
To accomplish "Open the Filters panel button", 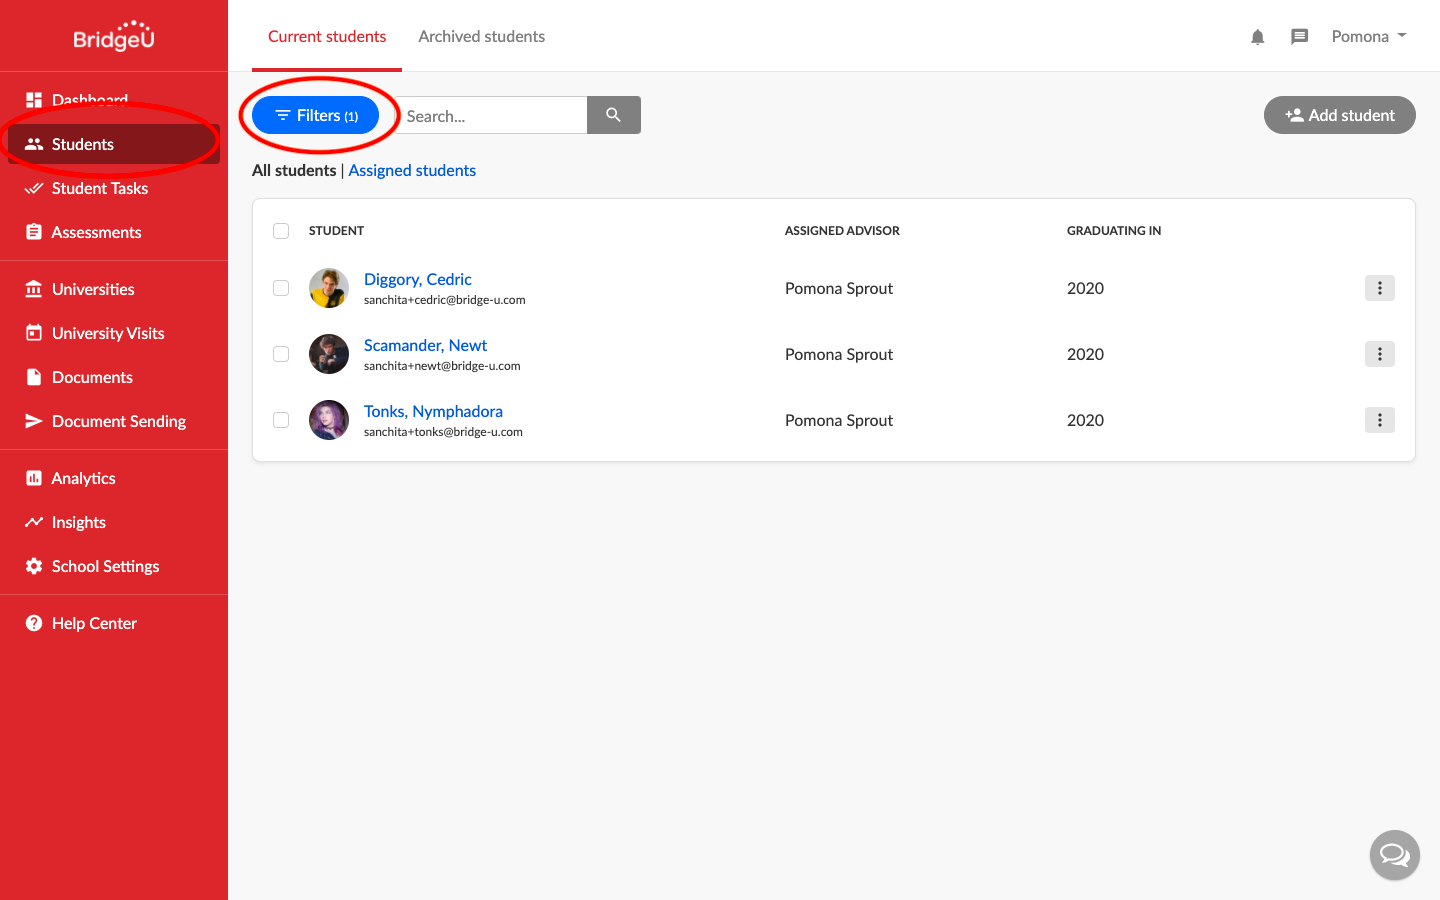I will [316, 115].
